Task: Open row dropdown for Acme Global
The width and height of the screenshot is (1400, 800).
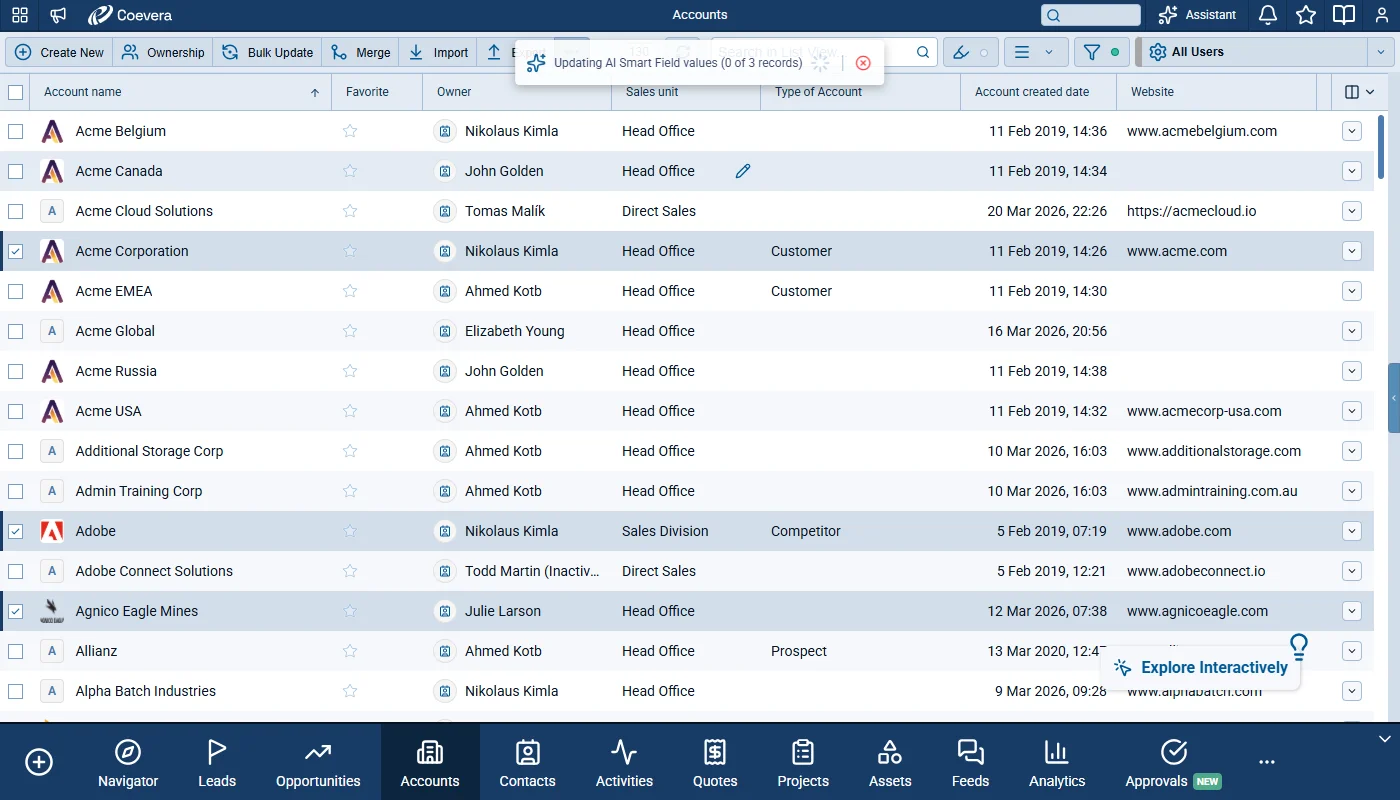Action: [x=1352, y=331]
